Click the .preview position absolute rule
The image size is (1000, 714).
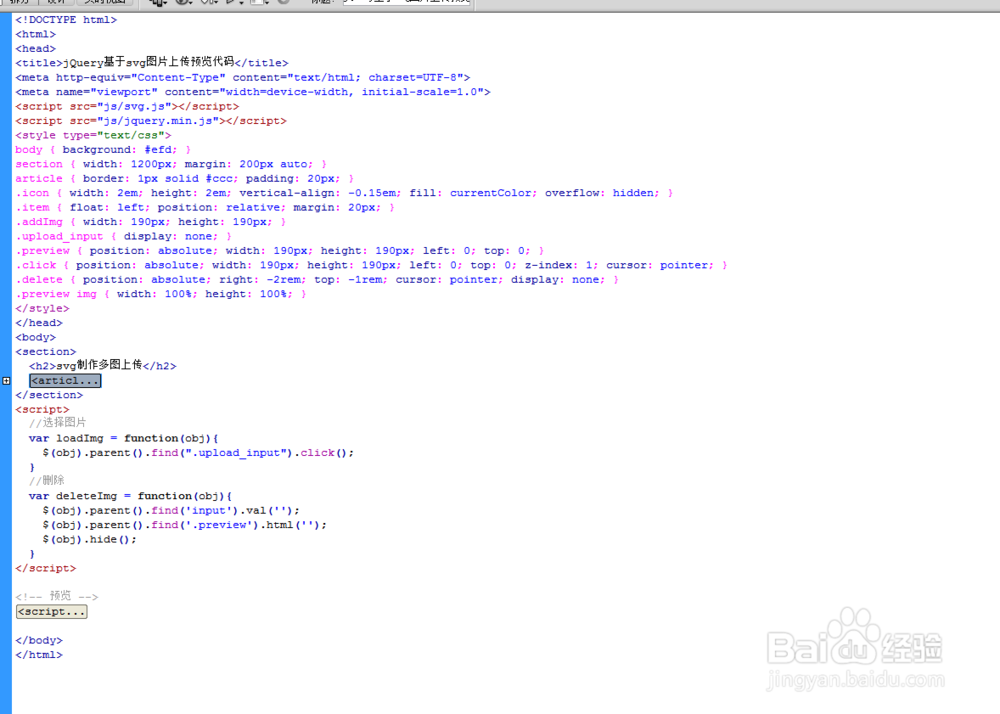(280, 251)
